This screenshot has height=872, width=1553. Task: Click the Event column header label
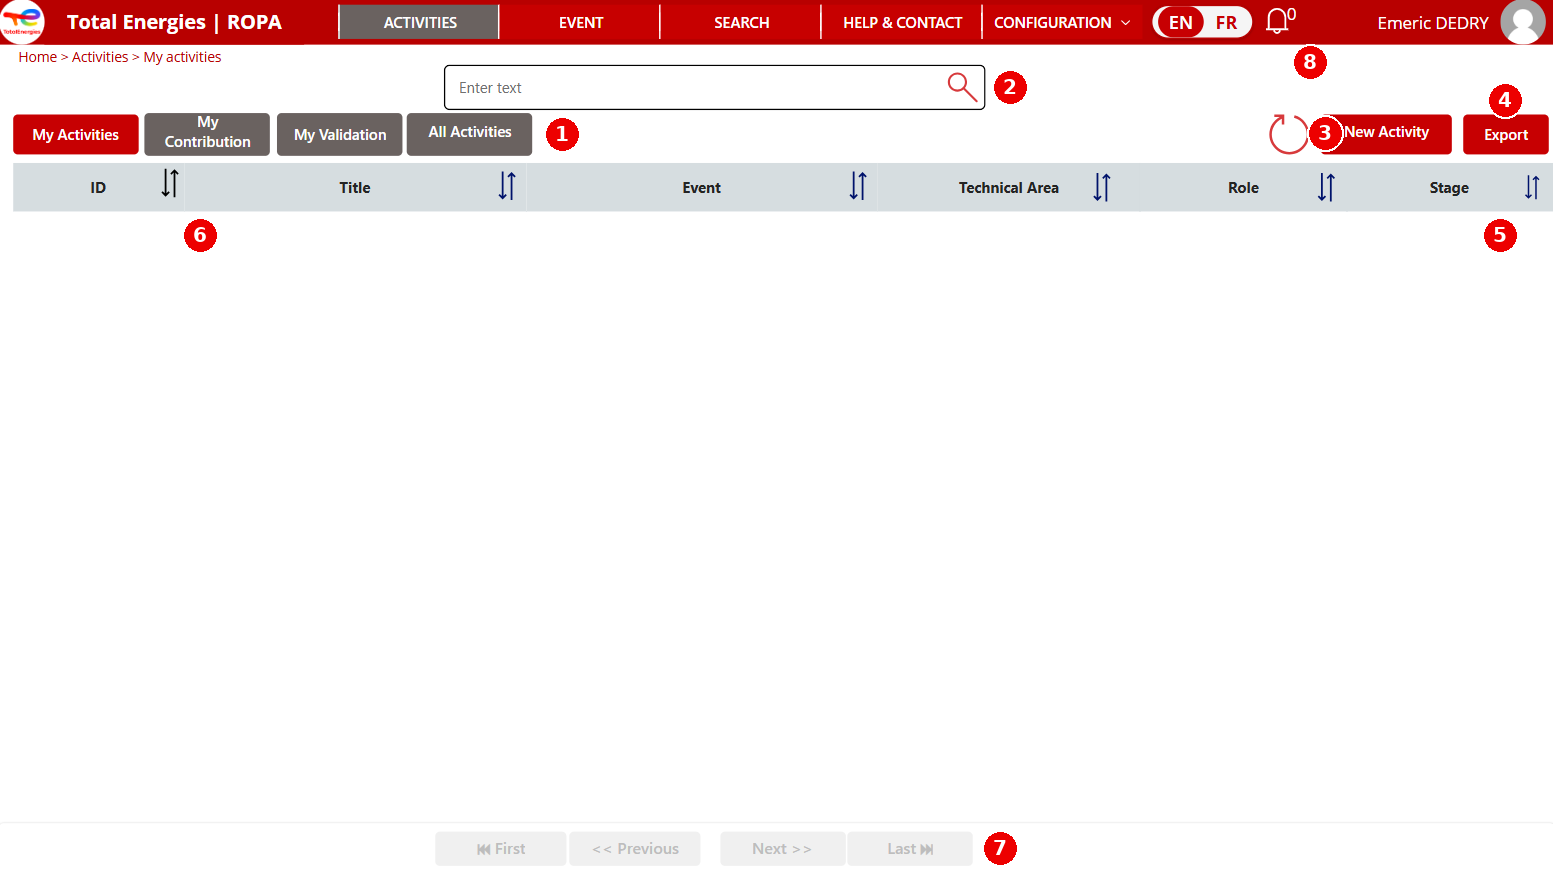[702, 188]
